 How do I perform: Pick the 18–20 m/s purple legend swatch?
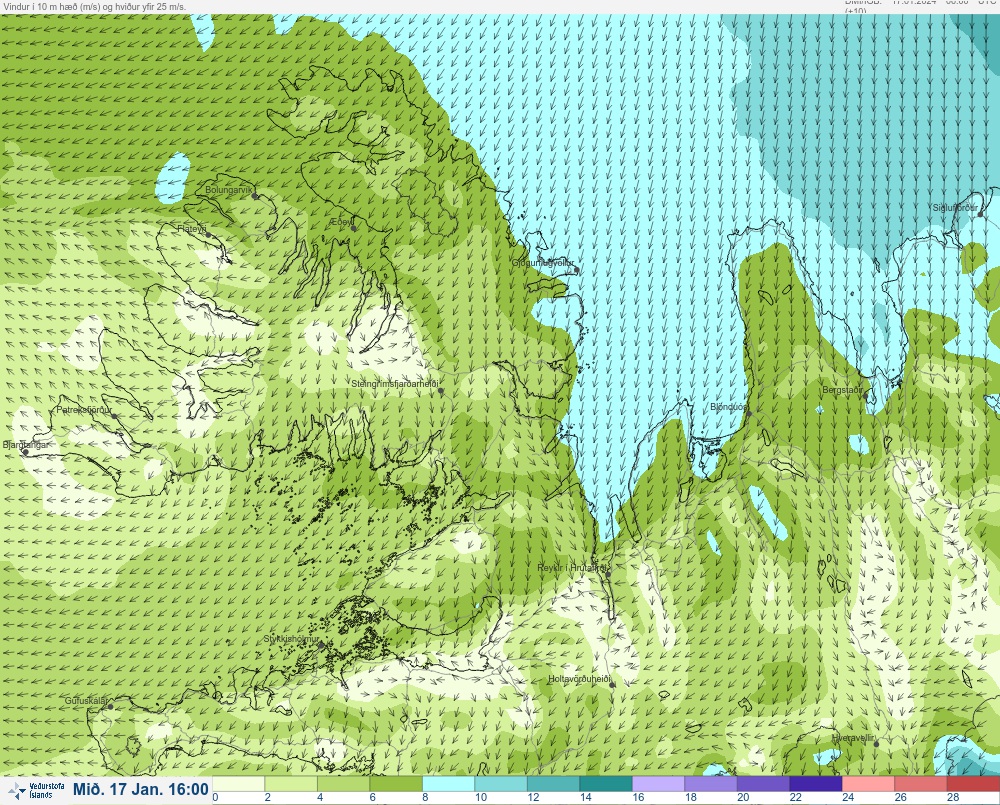pos(711,783)
